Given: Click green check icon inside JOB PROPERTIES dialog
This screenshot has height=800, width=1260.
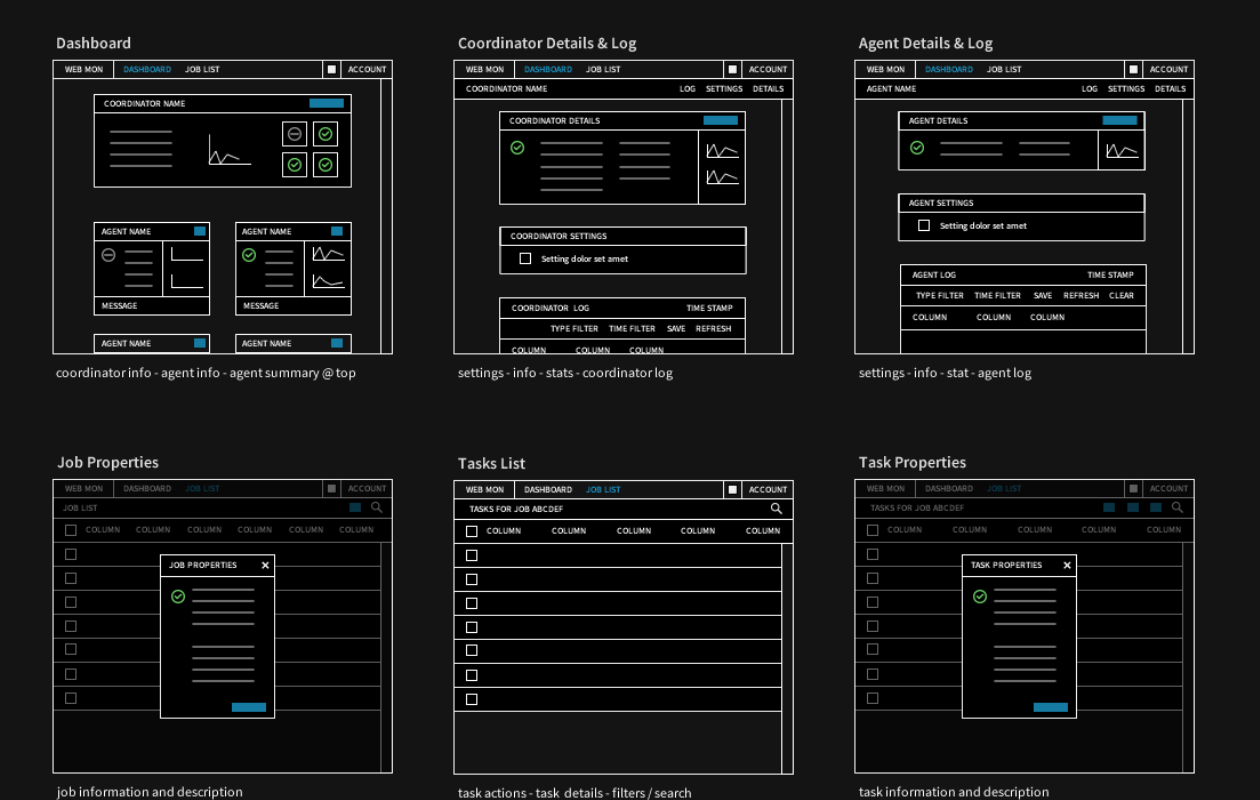Looking at the screenshot, I should 178,596.
